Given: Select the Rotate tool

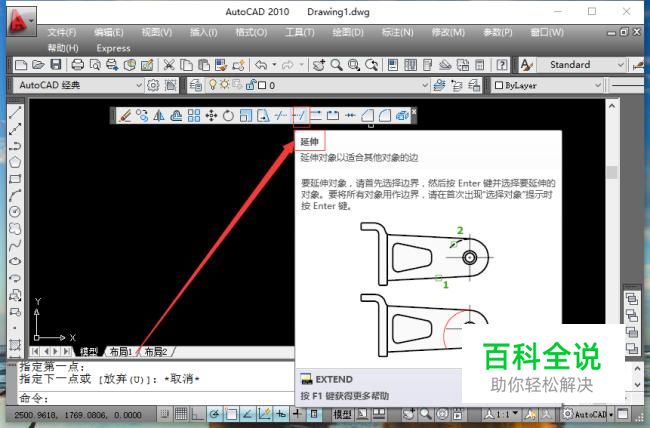Looking at the screenshot, I should click(228, 115).
